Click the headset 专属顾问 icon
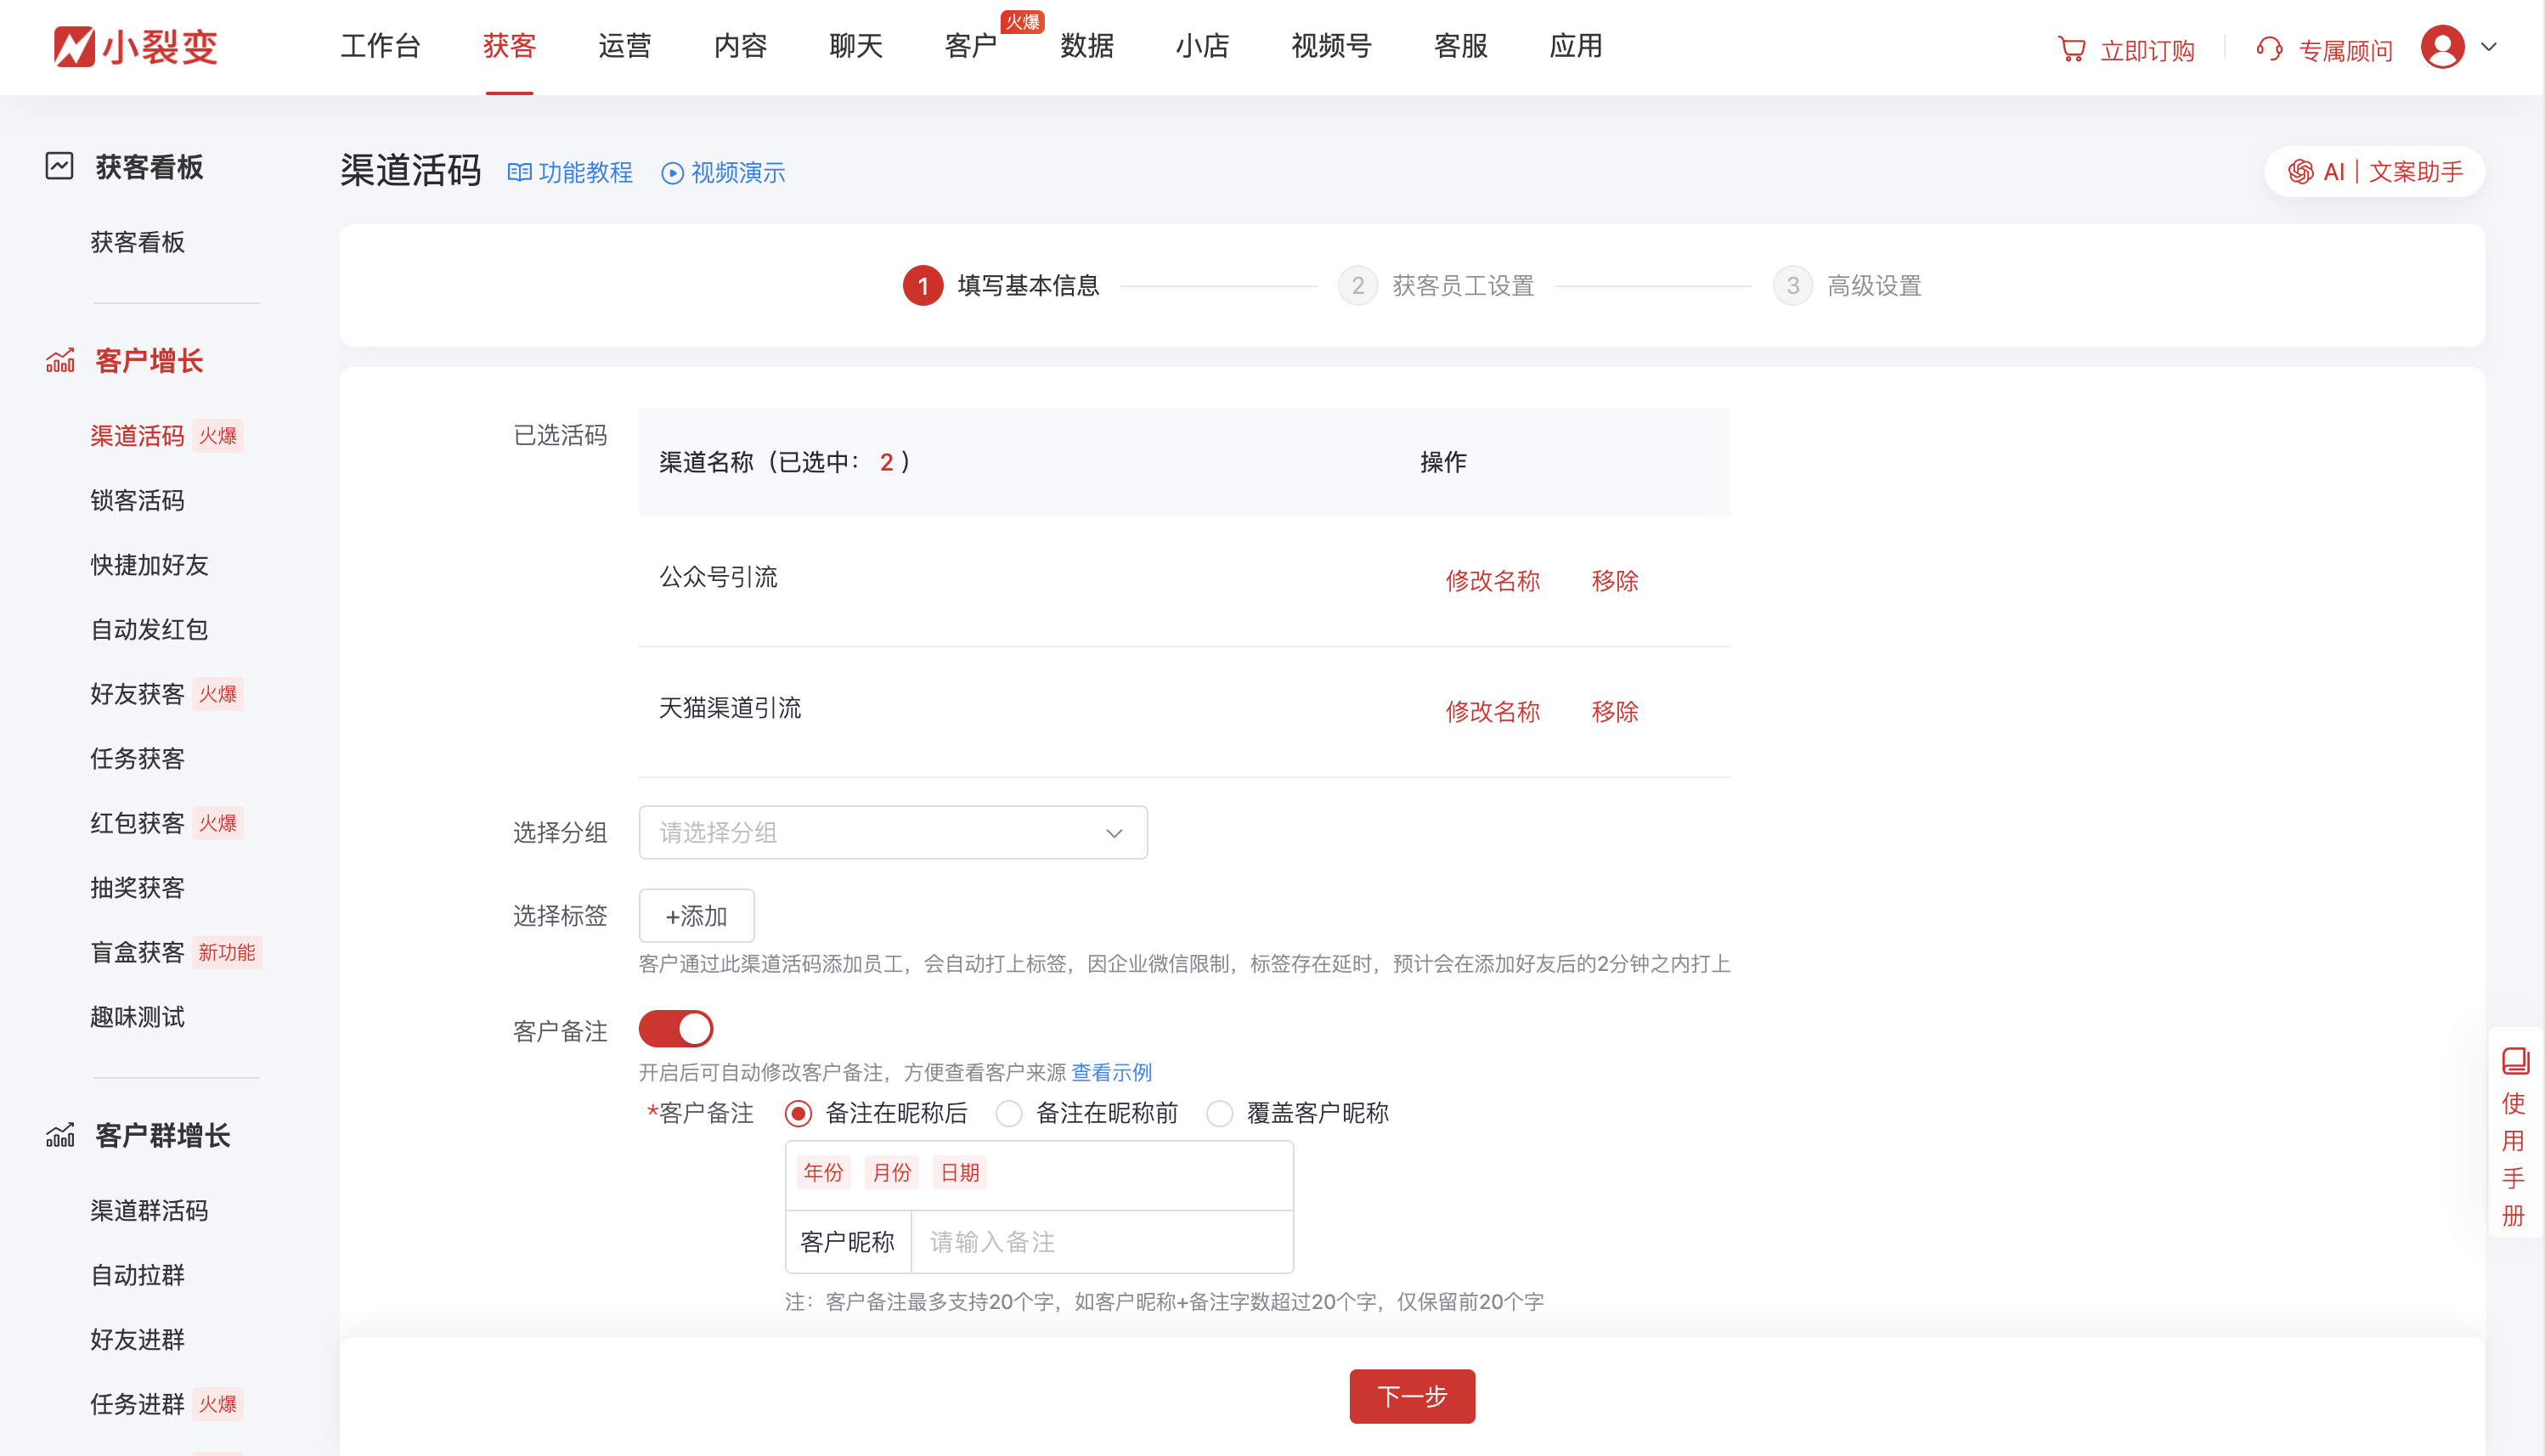Image resolution: width=2545 pixels, height=1456 pixels. pyautogui.click(x=2269, y=49)
